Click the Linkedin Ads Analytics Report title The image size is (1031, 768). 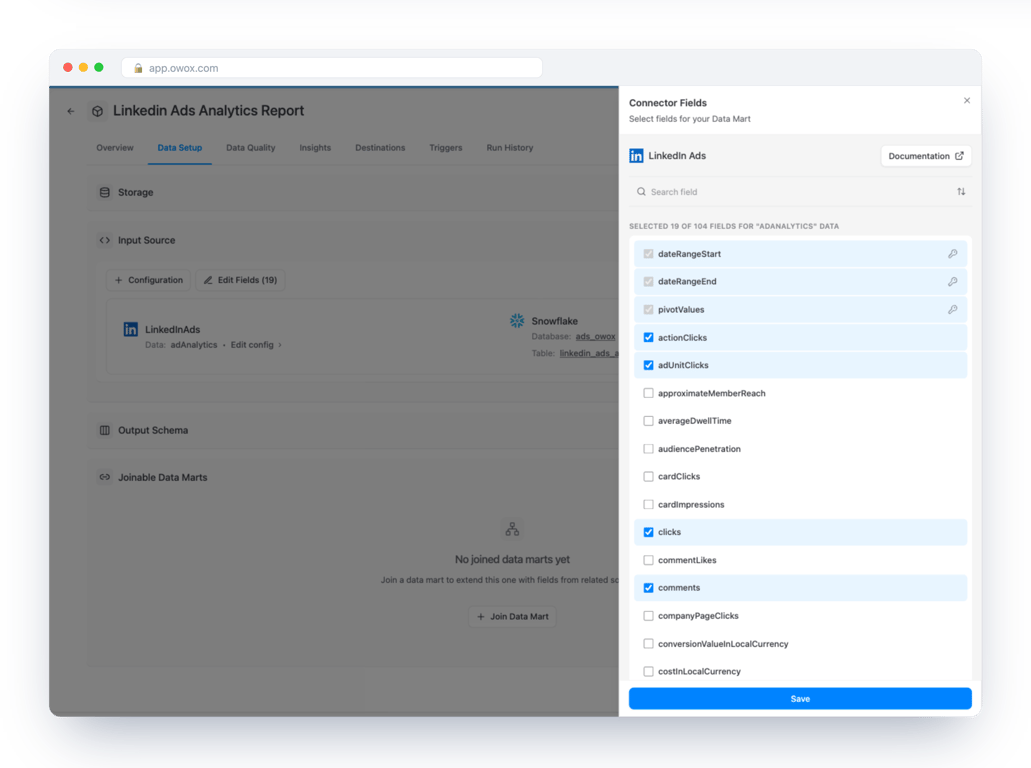pos(208,111)
